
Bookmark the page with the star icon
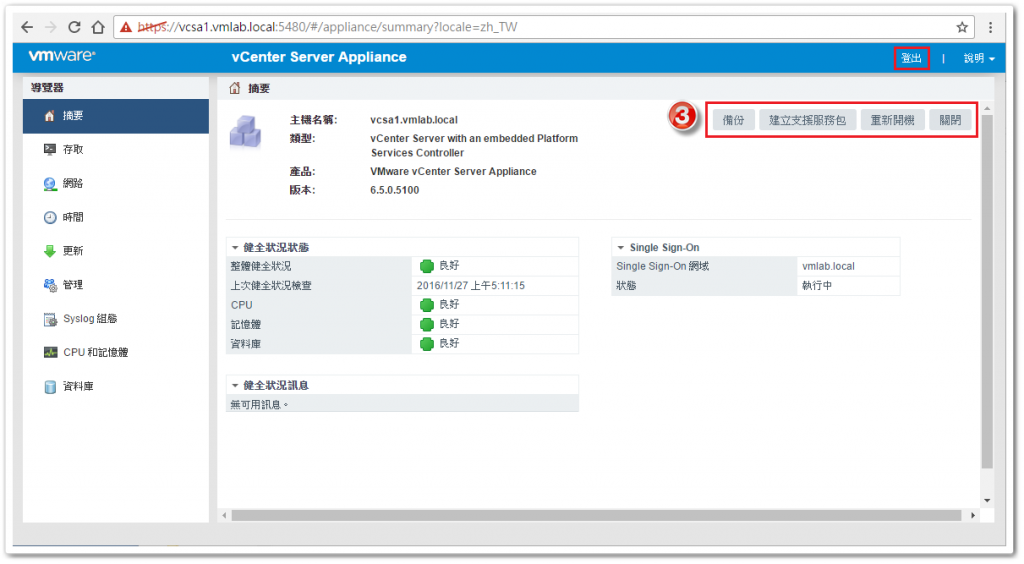(962, 27)
